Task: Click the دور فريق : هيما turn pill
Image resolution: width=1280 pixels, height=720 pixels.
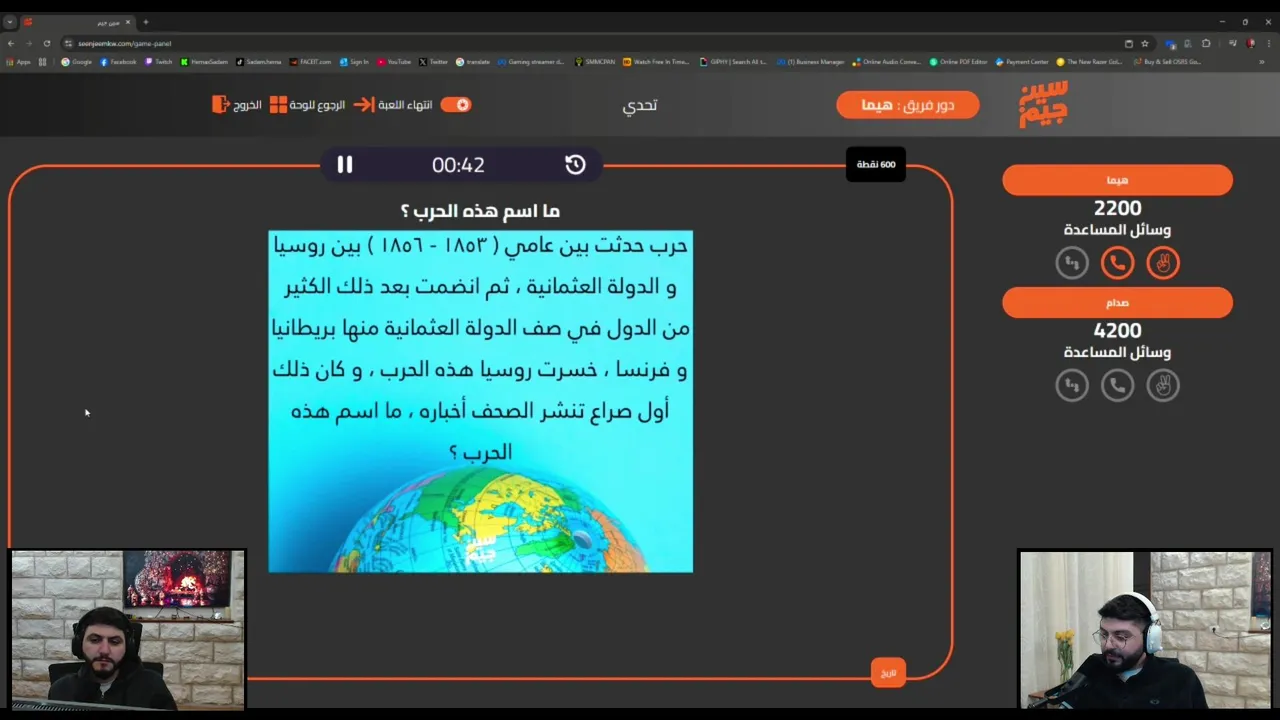Action: (x=908, y=105)
